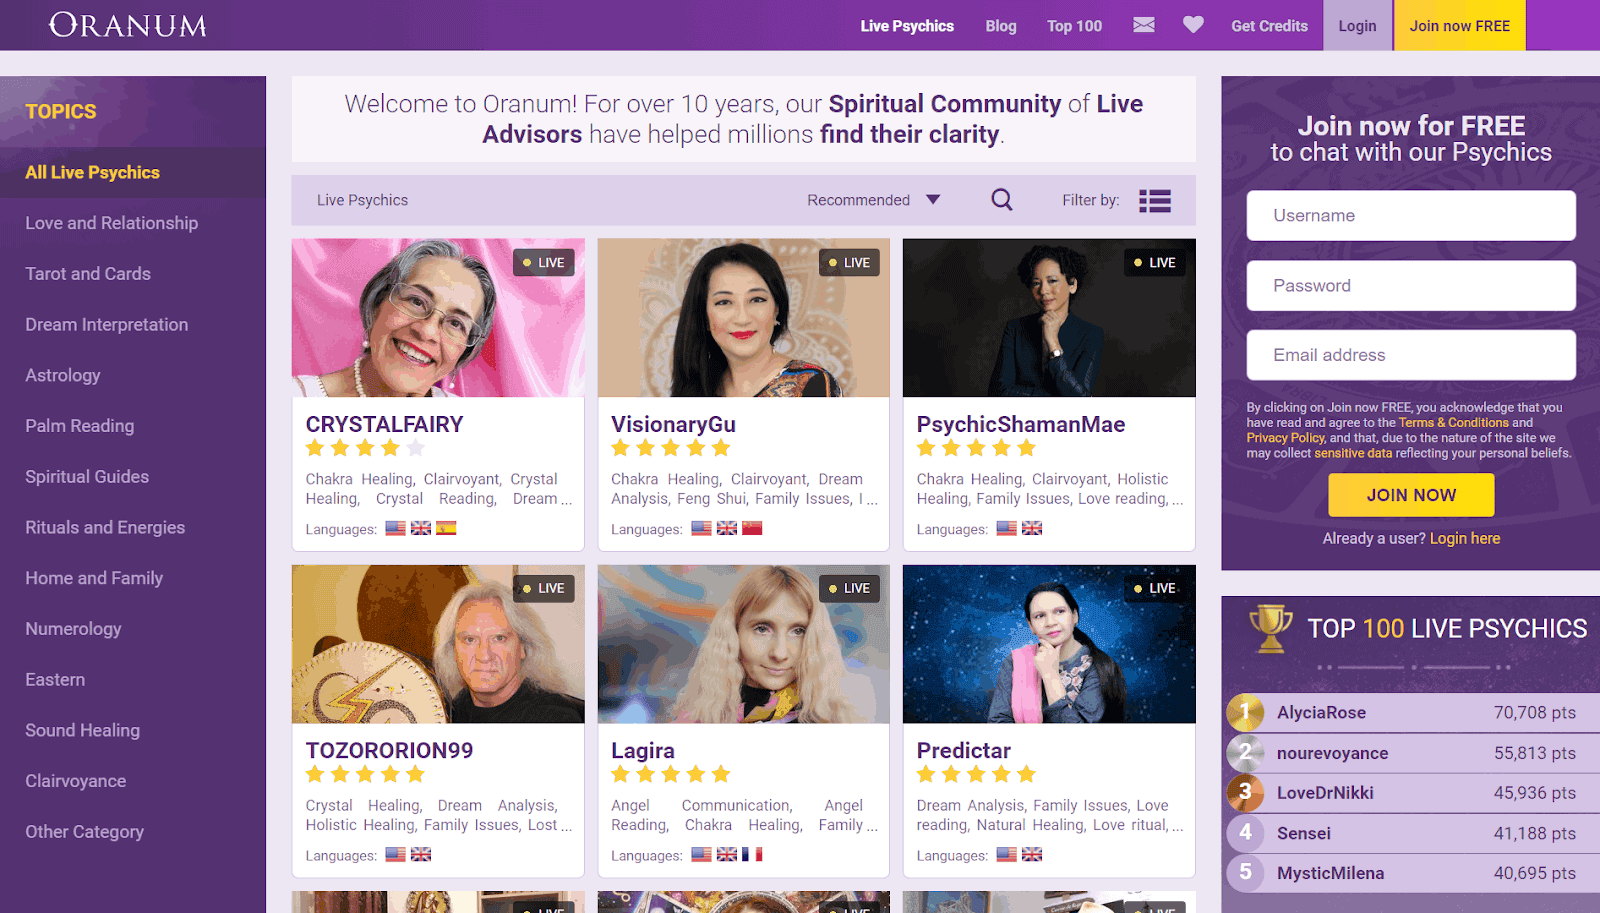Open the messages envelope icon
Screen dimensions: 1600x913
(1144, 25)
